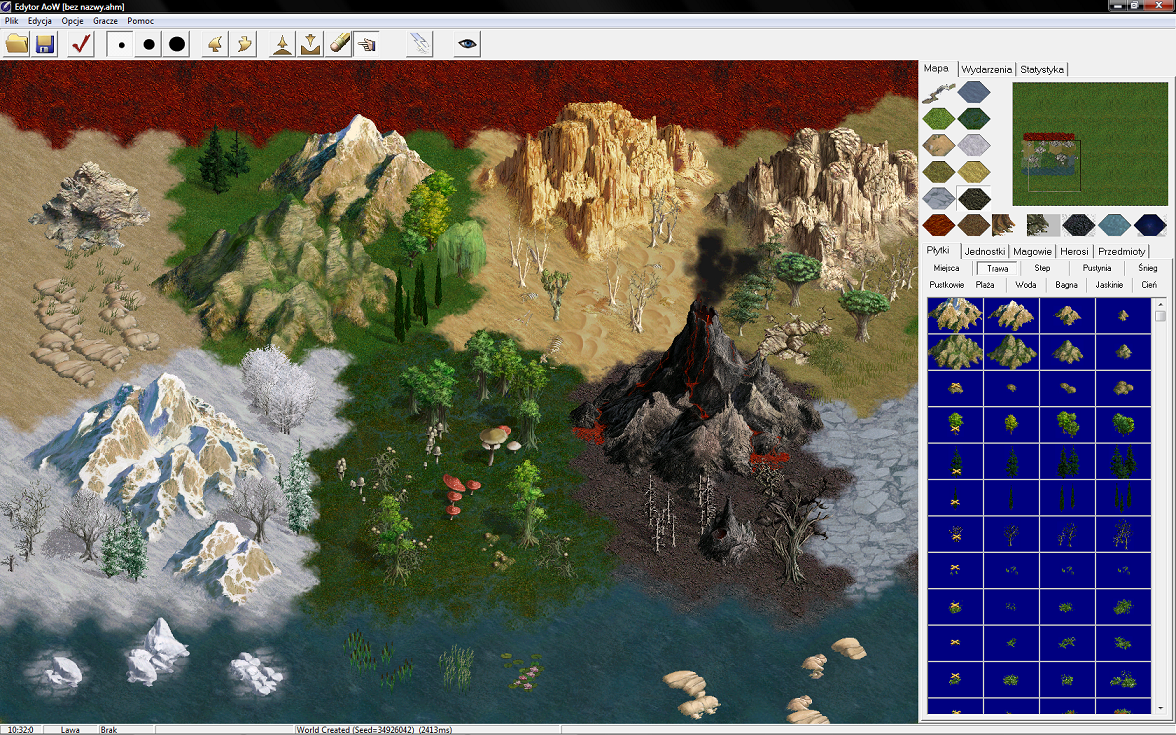Select the tree roots terrain icon
The height and width of the screenshot is (735, 1176).
coord(1004,224)
